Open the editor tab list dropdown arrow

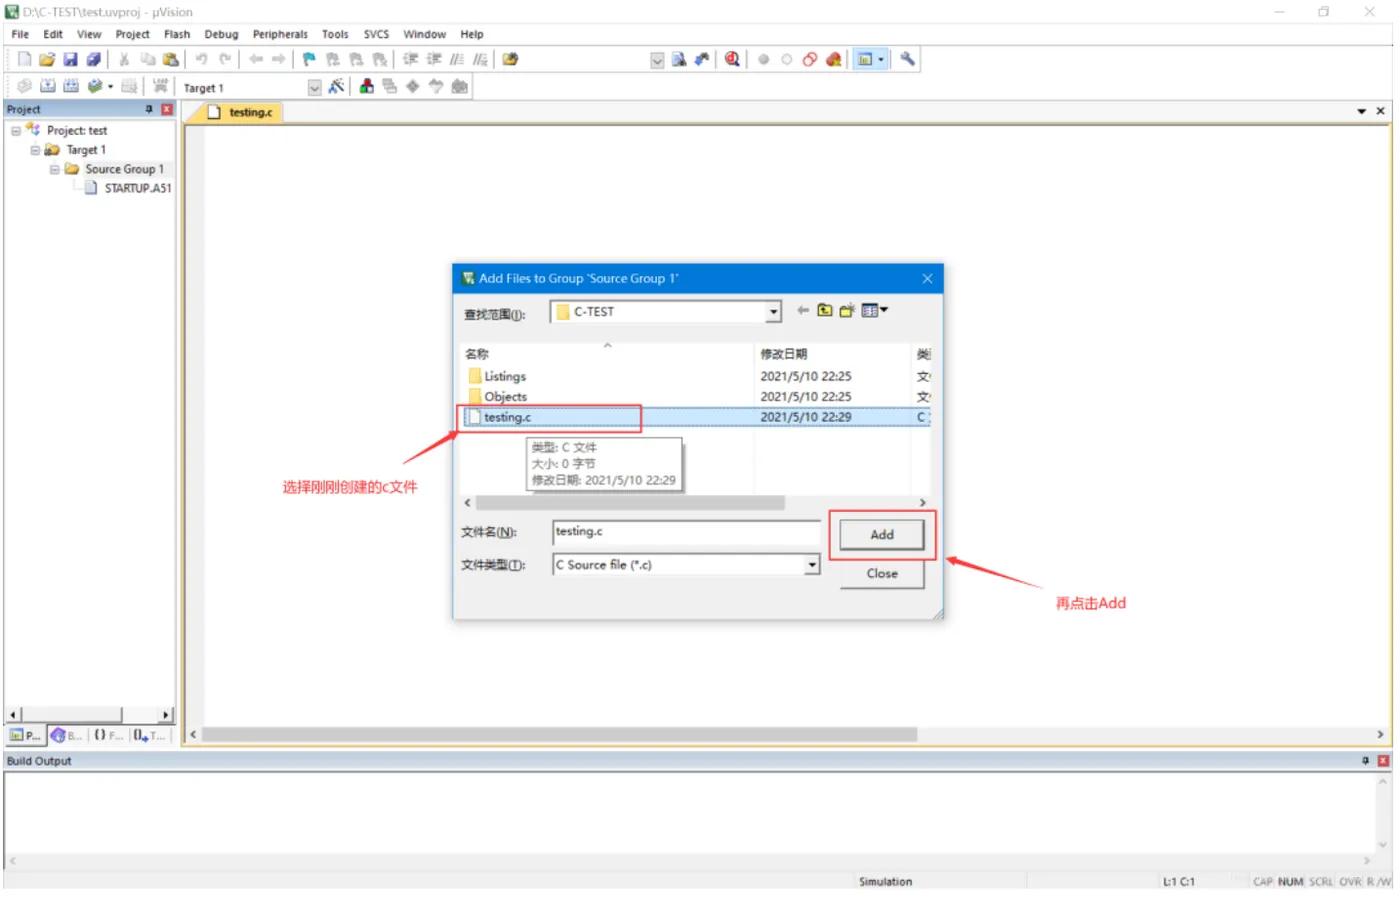click(1361, 112)
